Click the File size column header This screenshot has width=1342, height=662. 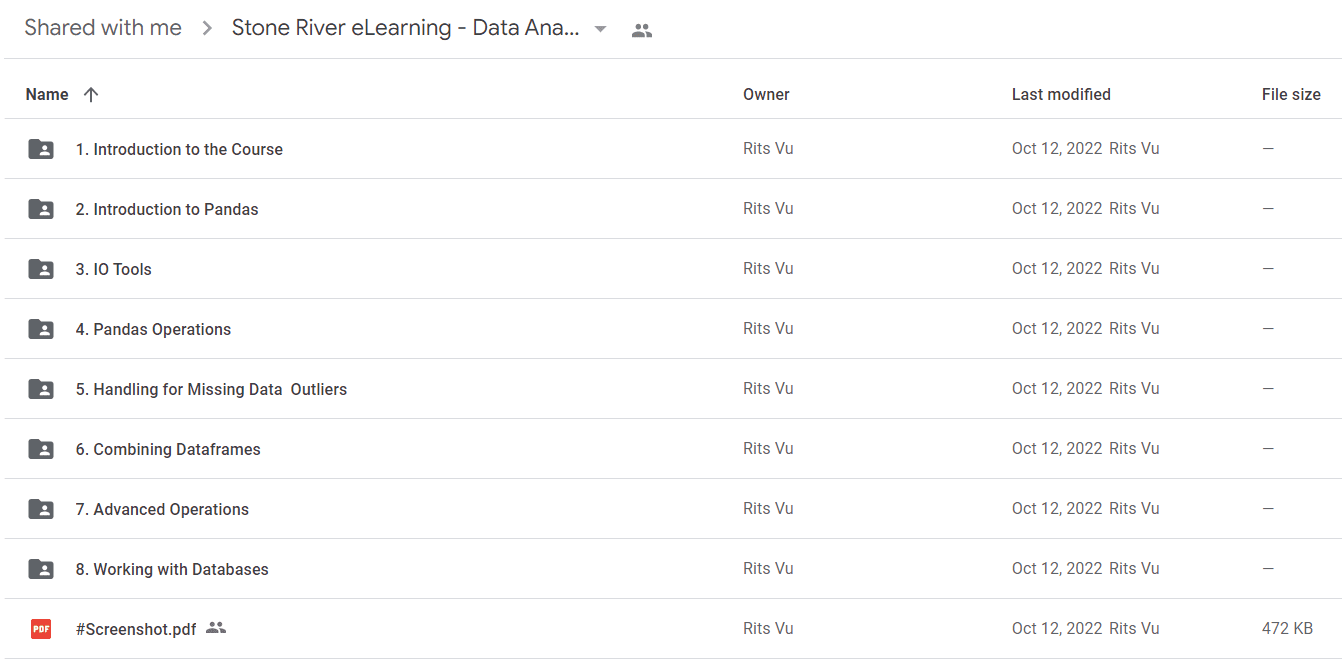coord(1291,94)
